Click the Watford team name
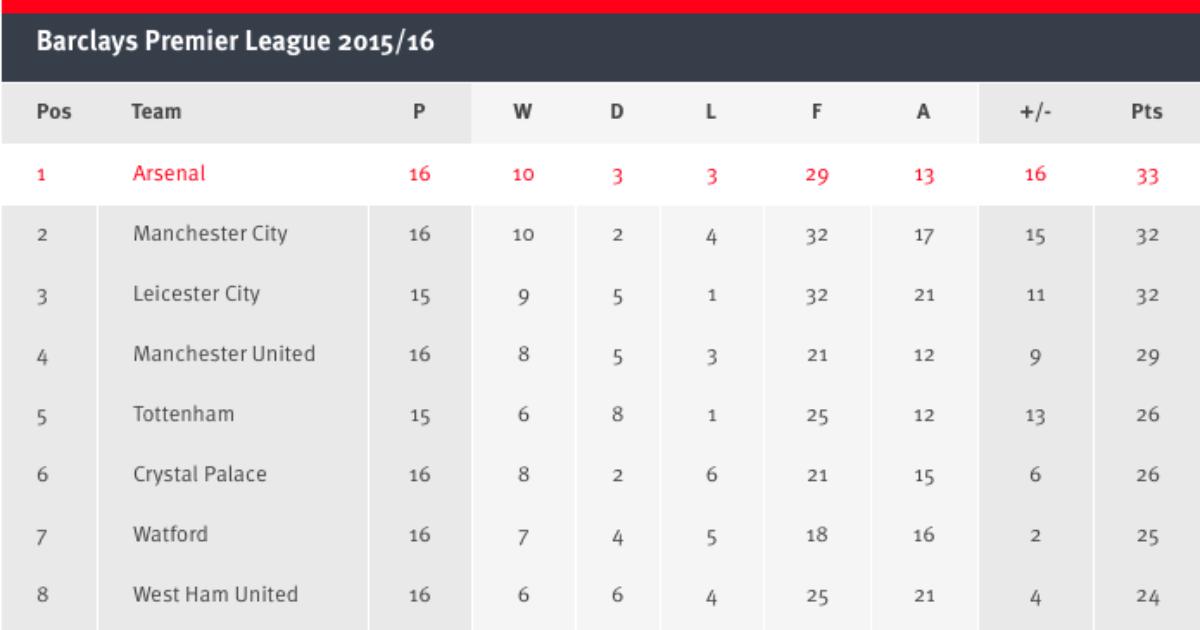 point(170,534)
